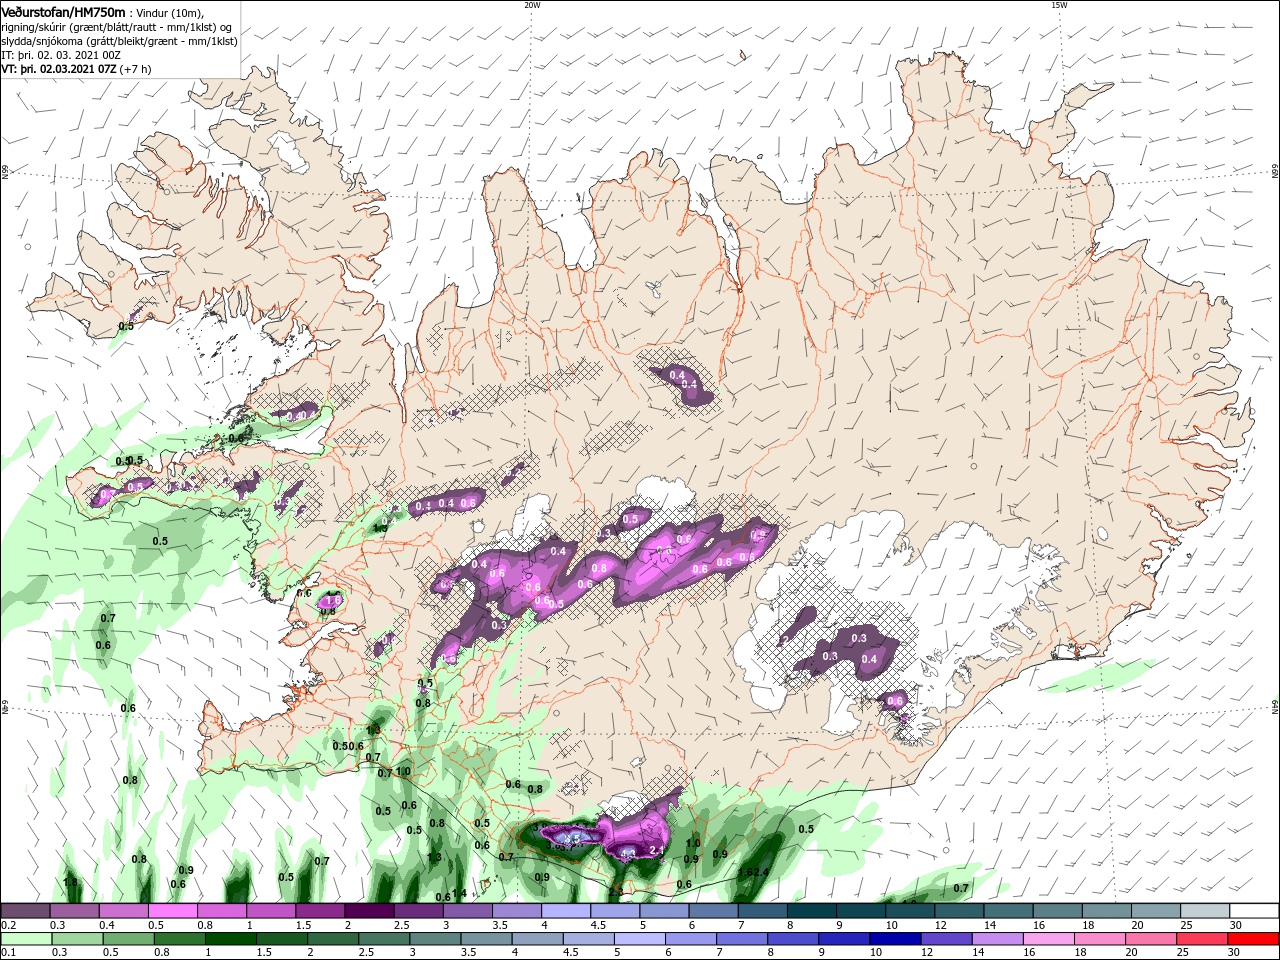This screenshot has height=960, width=1280.
Task: Pick the palest green first swatch of rain scale
Action: point(26,939)
